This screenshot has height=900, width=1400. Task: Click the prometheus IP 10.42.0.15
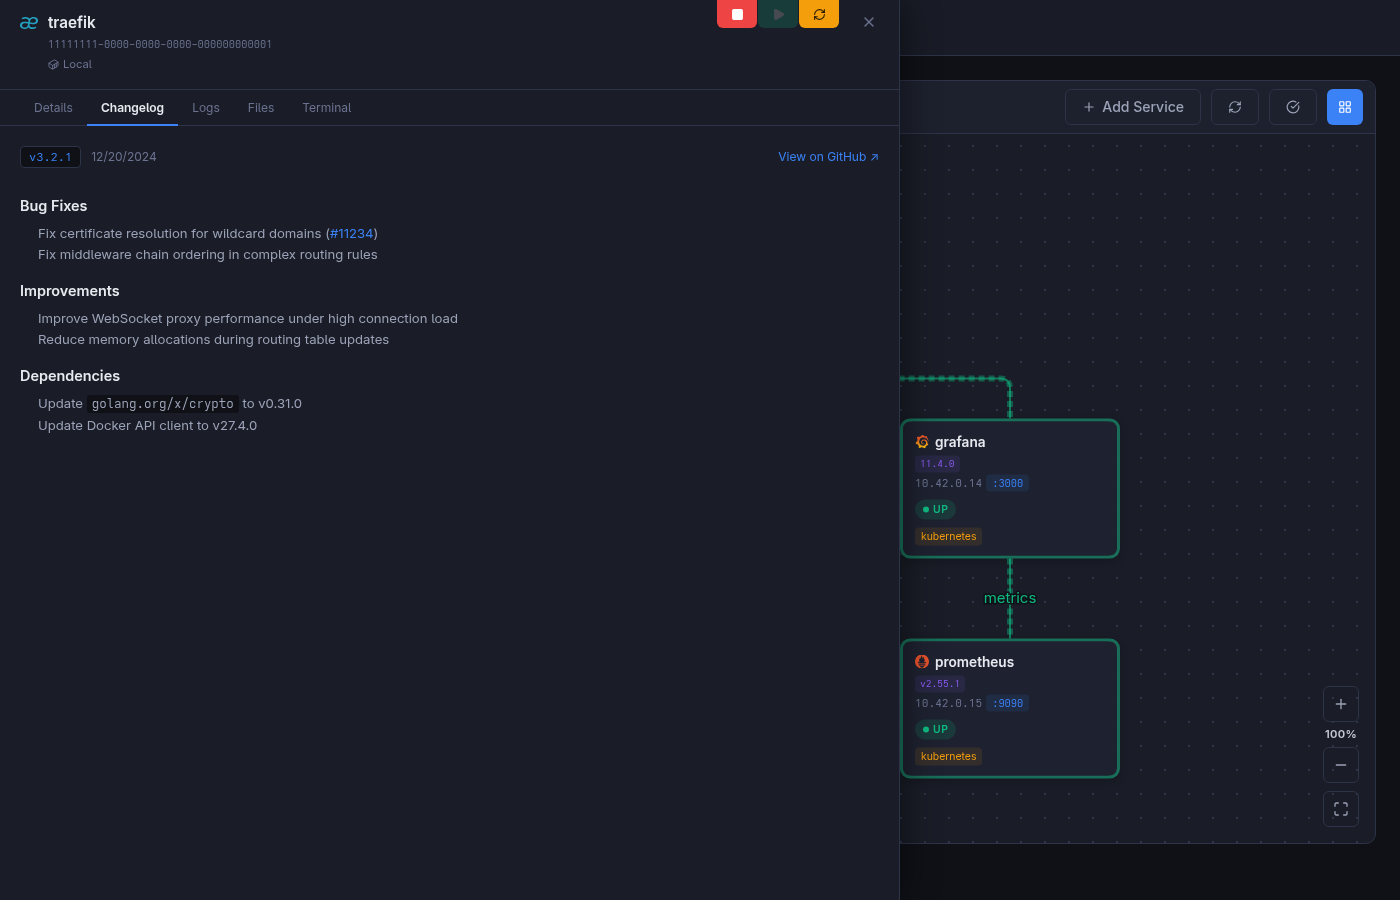(x=949, y=703)
